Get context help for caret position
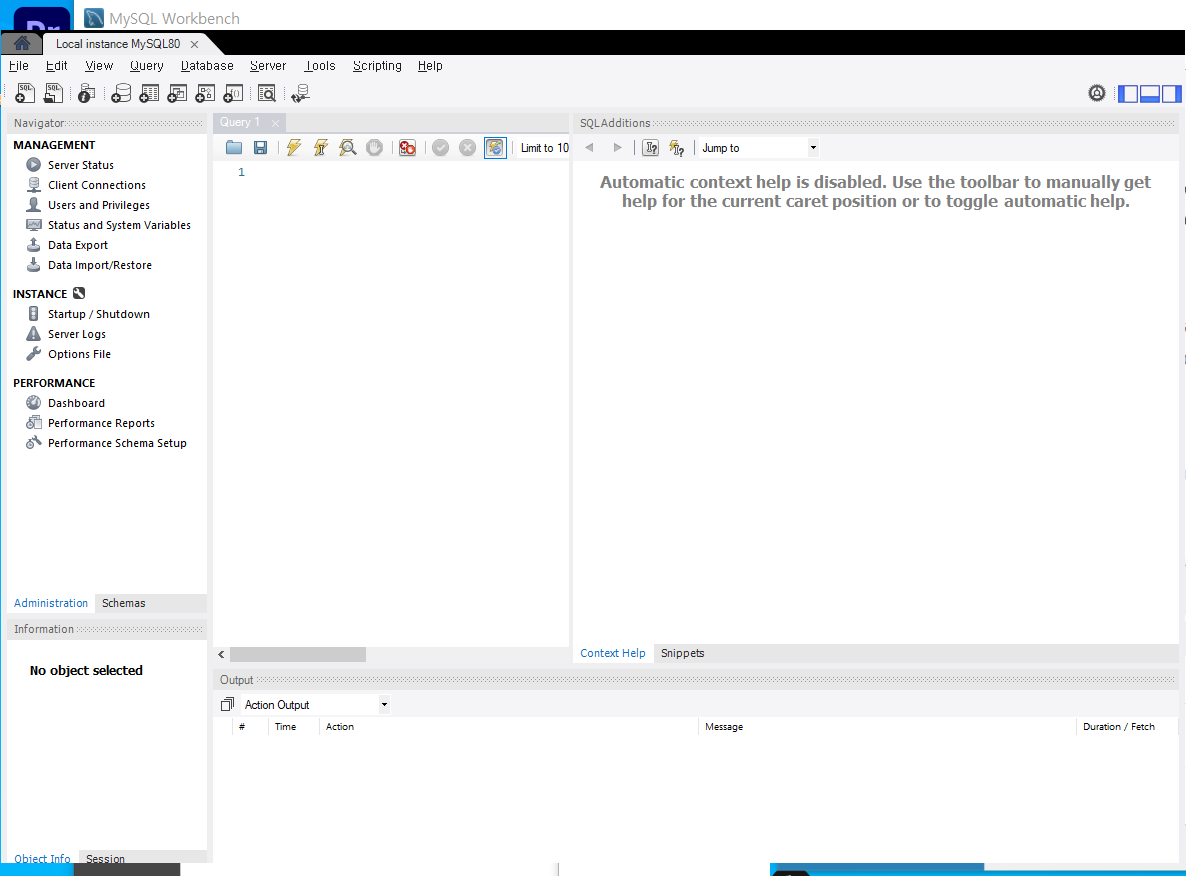 pos(650,148)
